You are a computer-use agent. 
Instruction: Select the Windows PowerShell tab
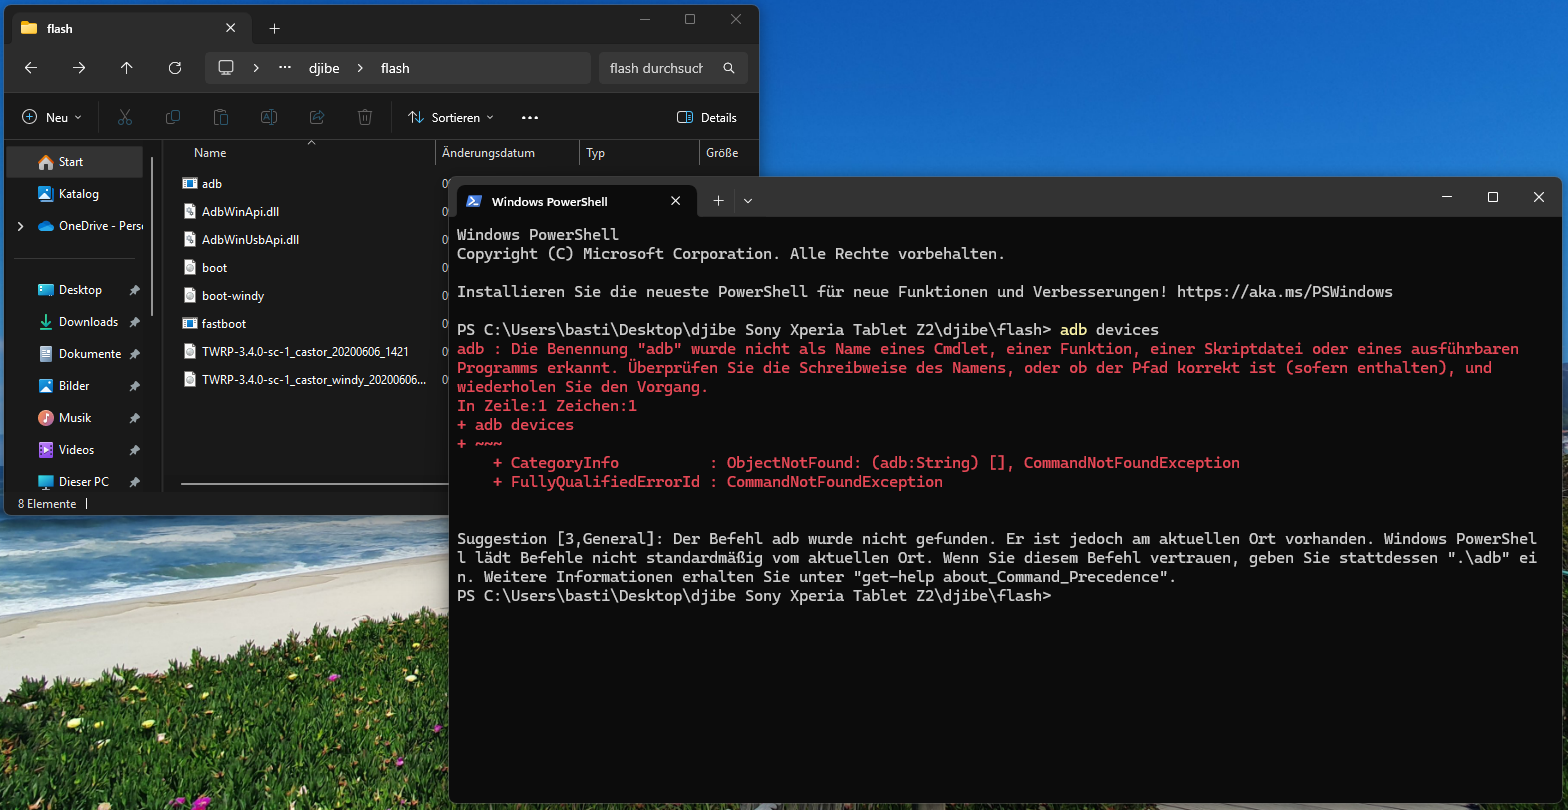click(x=560, y=201)
